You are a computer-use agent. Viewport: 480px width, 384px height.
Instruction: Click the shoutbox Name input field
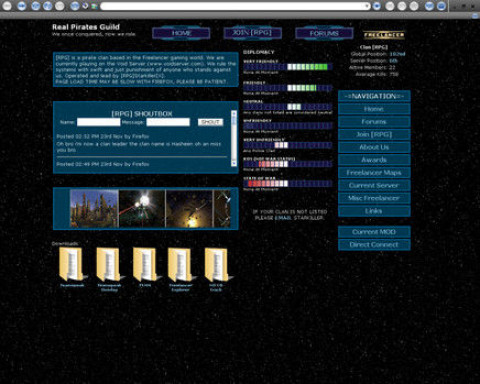coord(99,122)
